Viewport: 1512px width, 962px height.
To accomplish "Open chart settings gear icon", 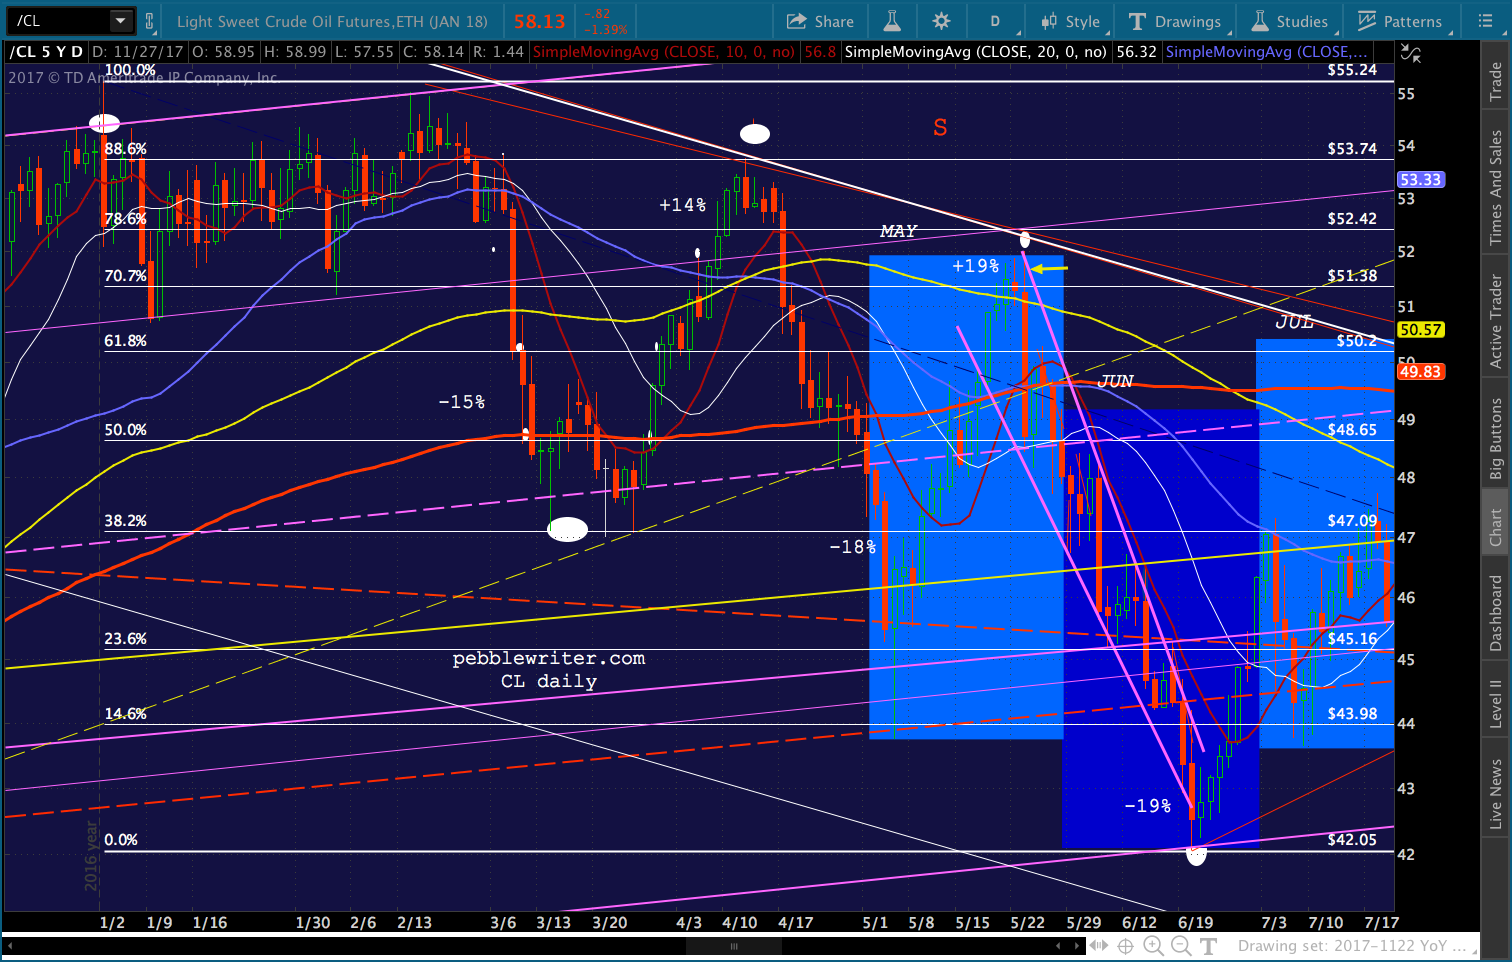I will pos(941,21).
